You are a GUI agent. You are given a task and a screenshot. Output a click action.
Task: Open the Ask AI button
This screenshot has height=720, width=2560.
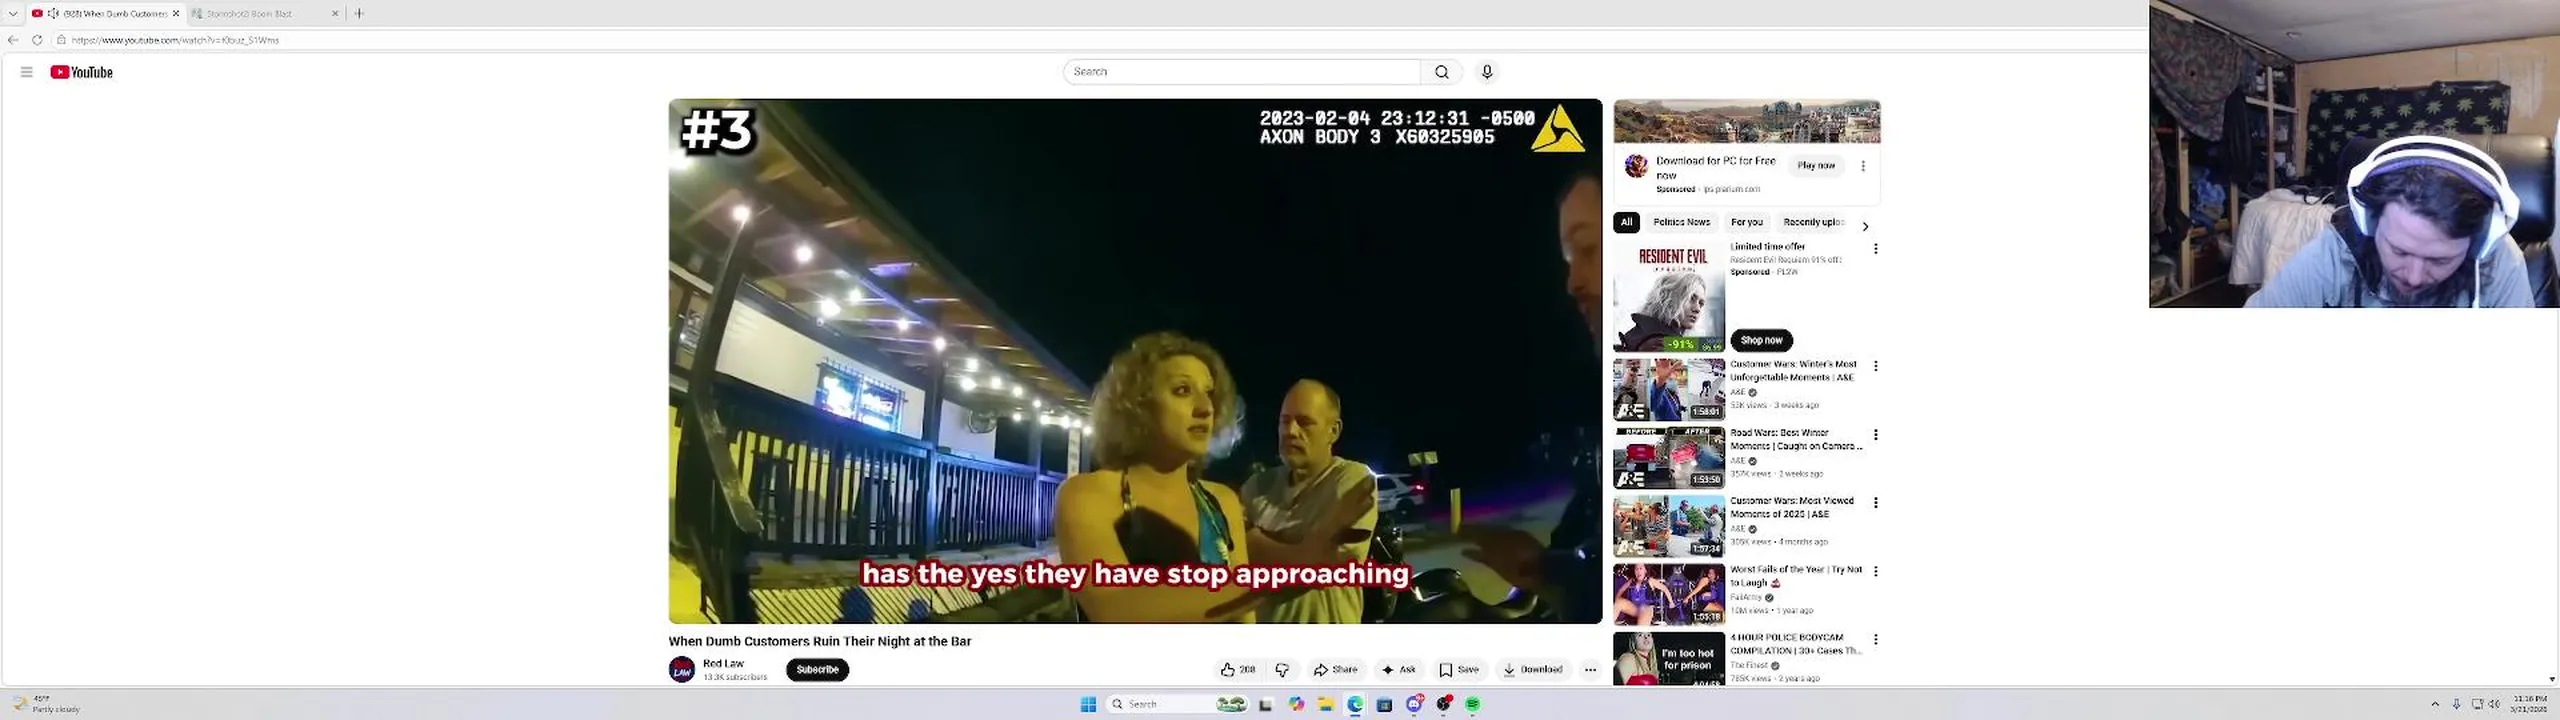(1399, 670)
